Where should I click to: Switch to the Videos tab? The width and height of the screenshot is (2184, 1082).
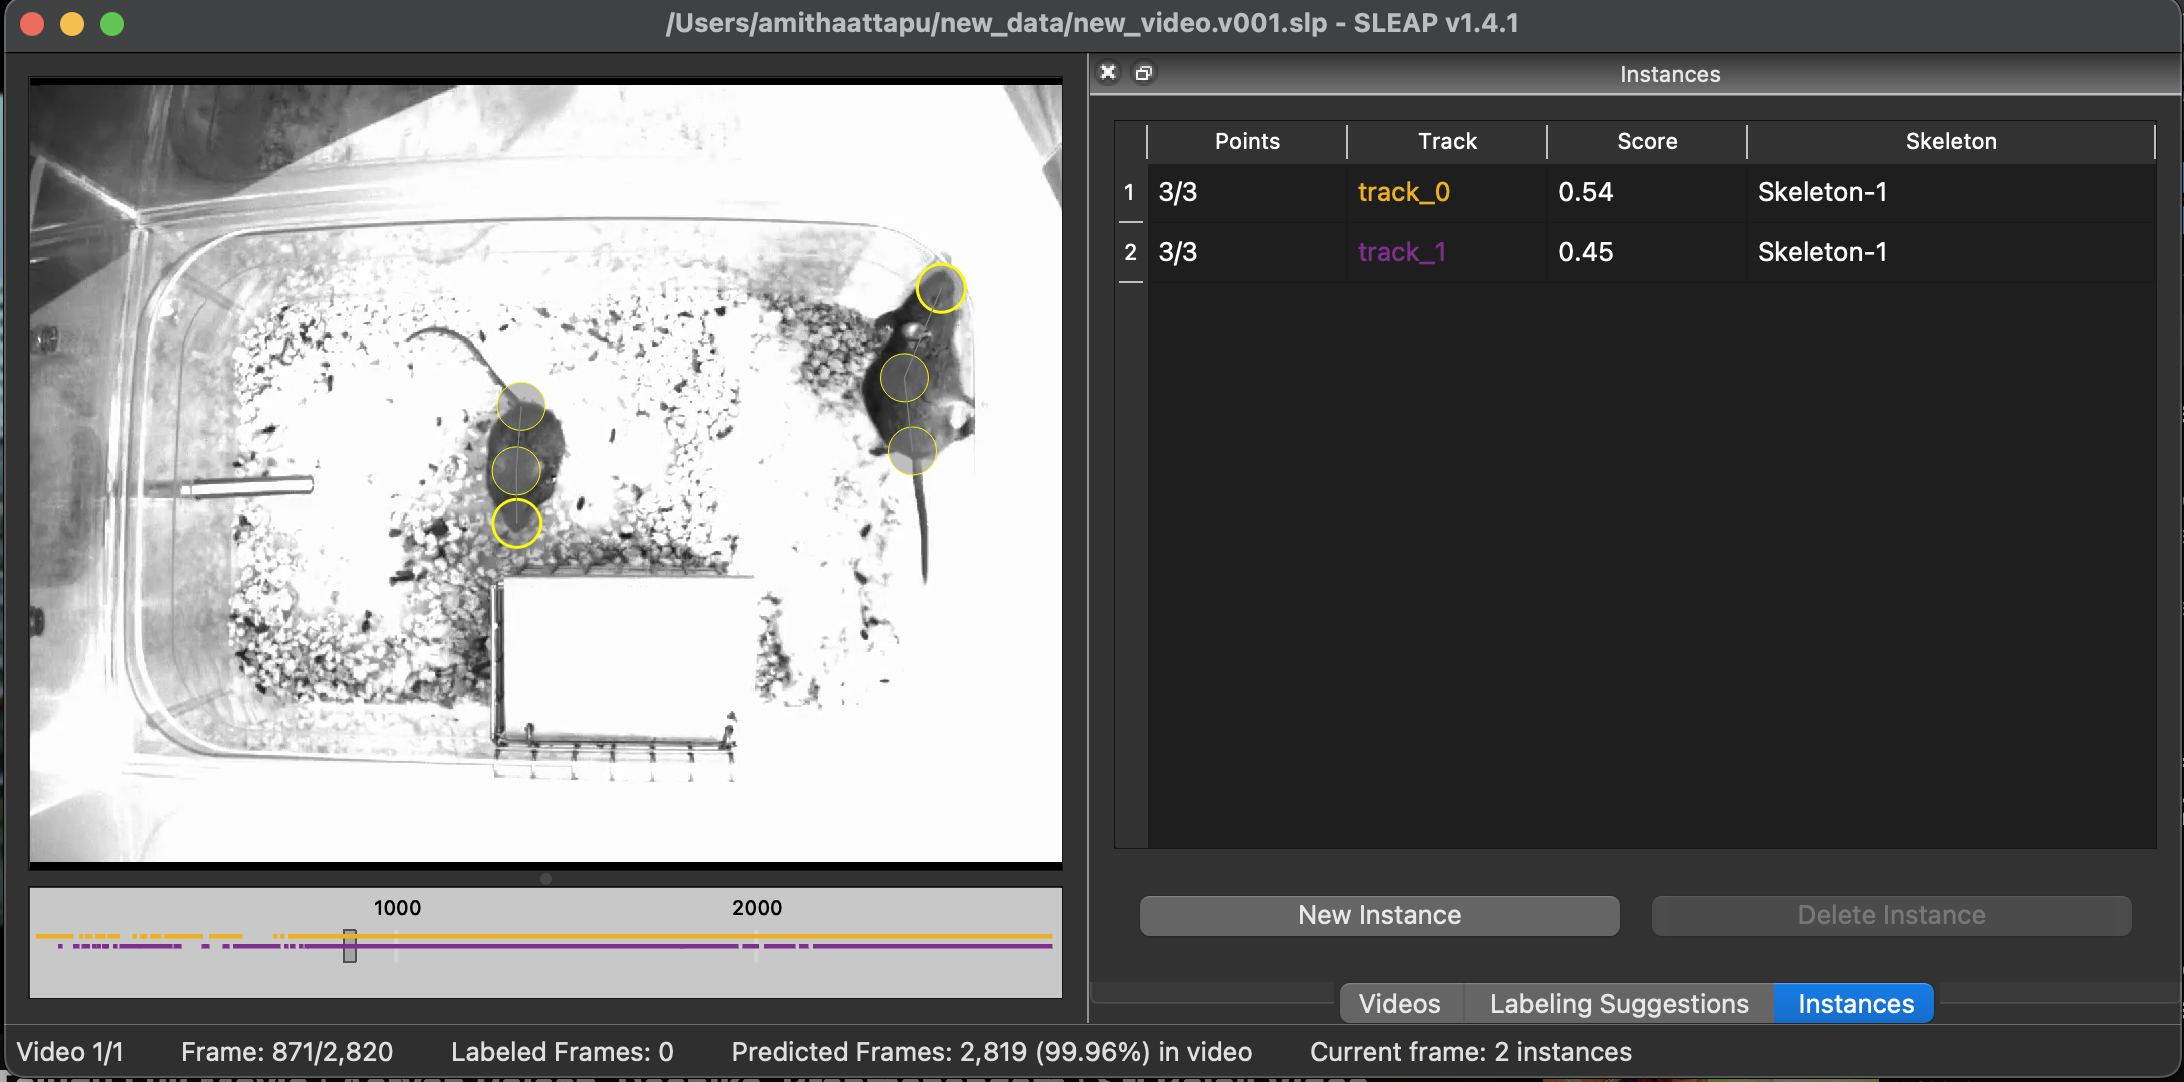[1399, 1003]
